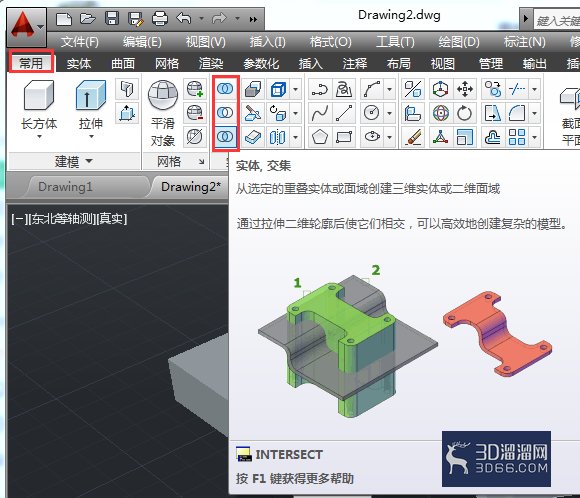580x498 pixels.
Task: Open dropdown beside the fillet icon
Action: coord(535,113)
